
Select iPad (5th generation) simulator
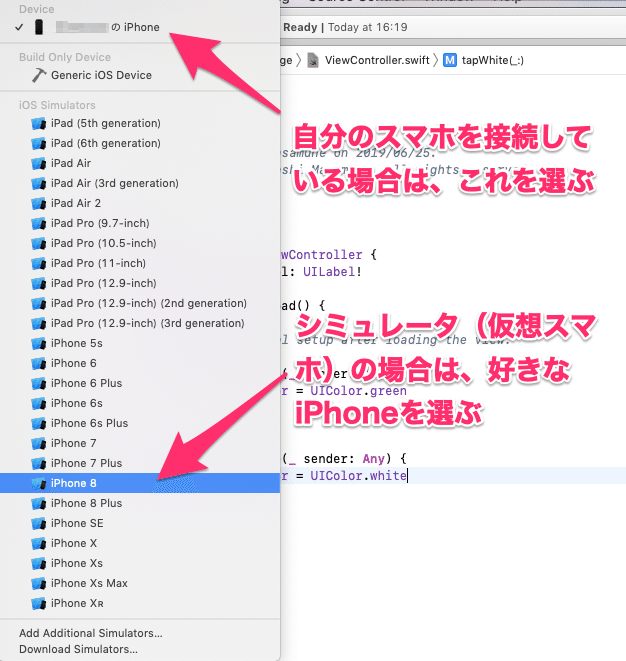pyautogui.click(x=140, y=124)
